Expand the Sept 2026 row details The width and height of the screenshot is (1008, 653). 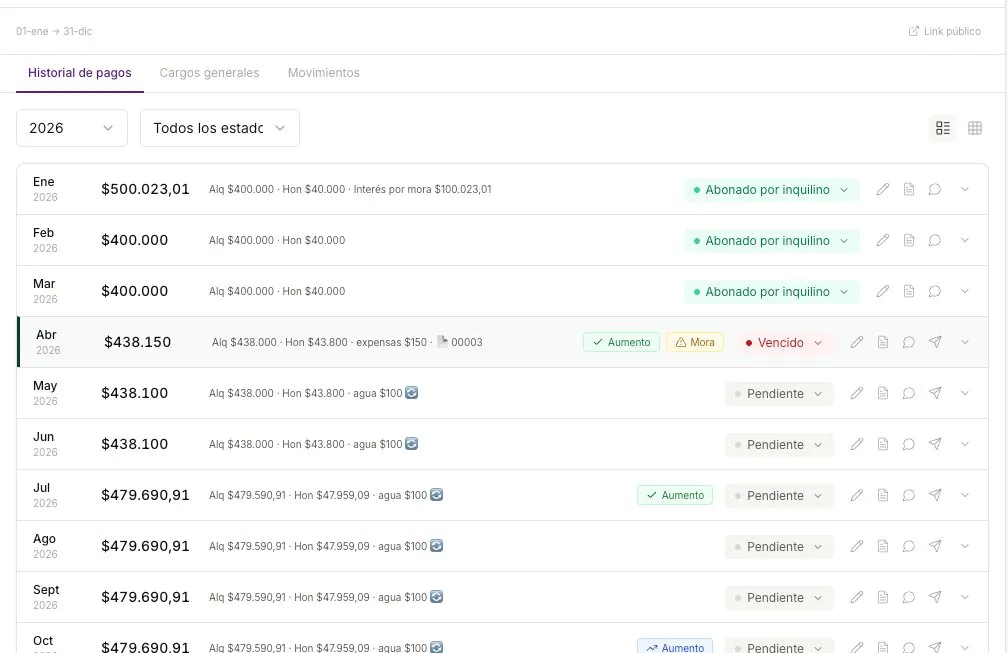[x=964, y=597]
